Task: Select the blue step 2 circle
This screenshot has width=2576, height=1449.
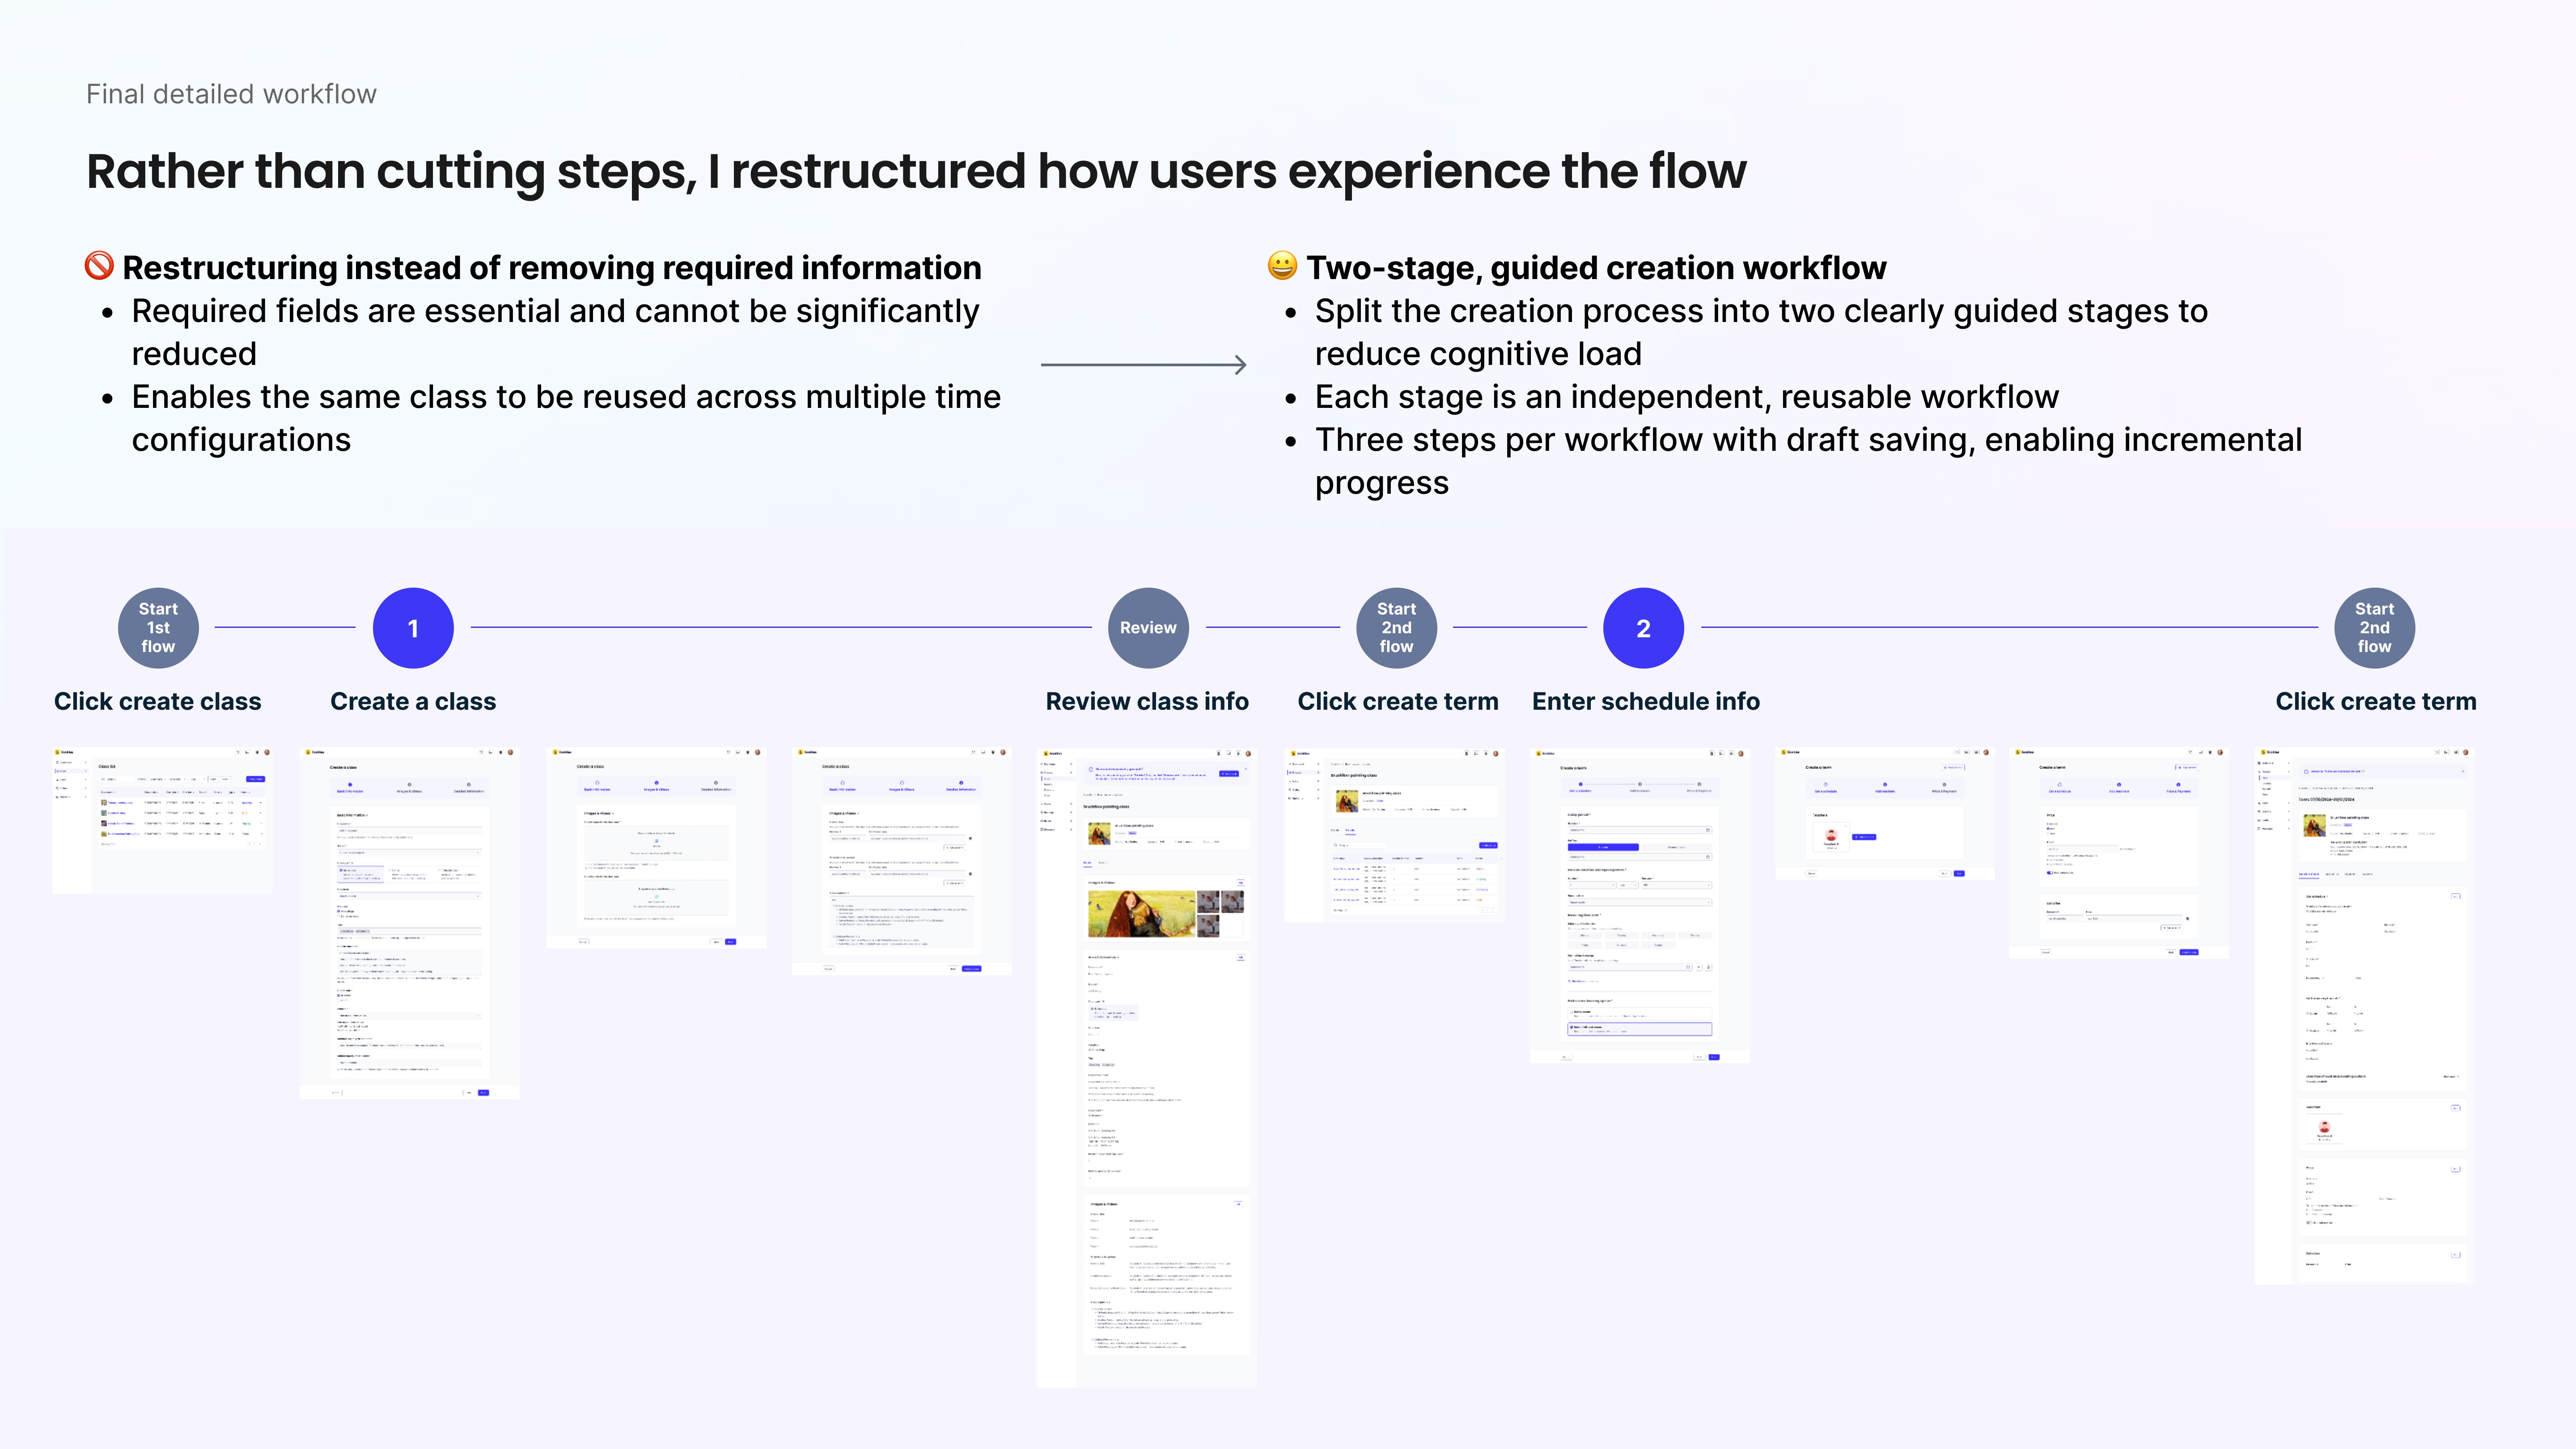Action: coord(1643,627)
